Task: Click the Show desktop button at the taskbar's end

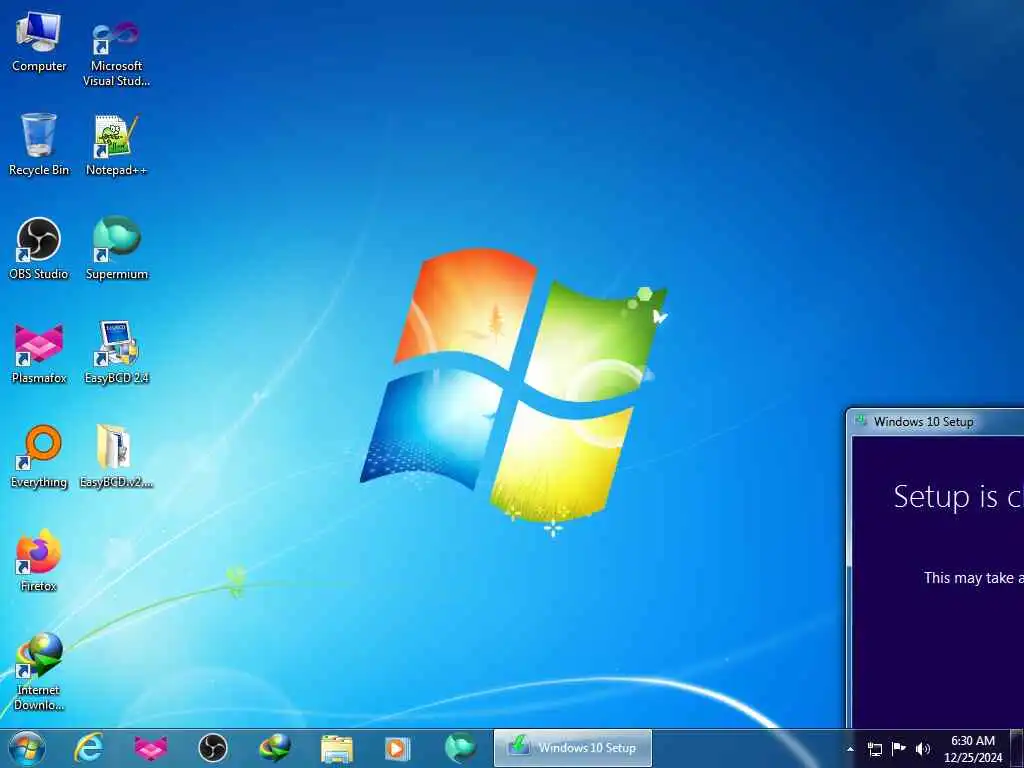Action: tap(1017, 748)
